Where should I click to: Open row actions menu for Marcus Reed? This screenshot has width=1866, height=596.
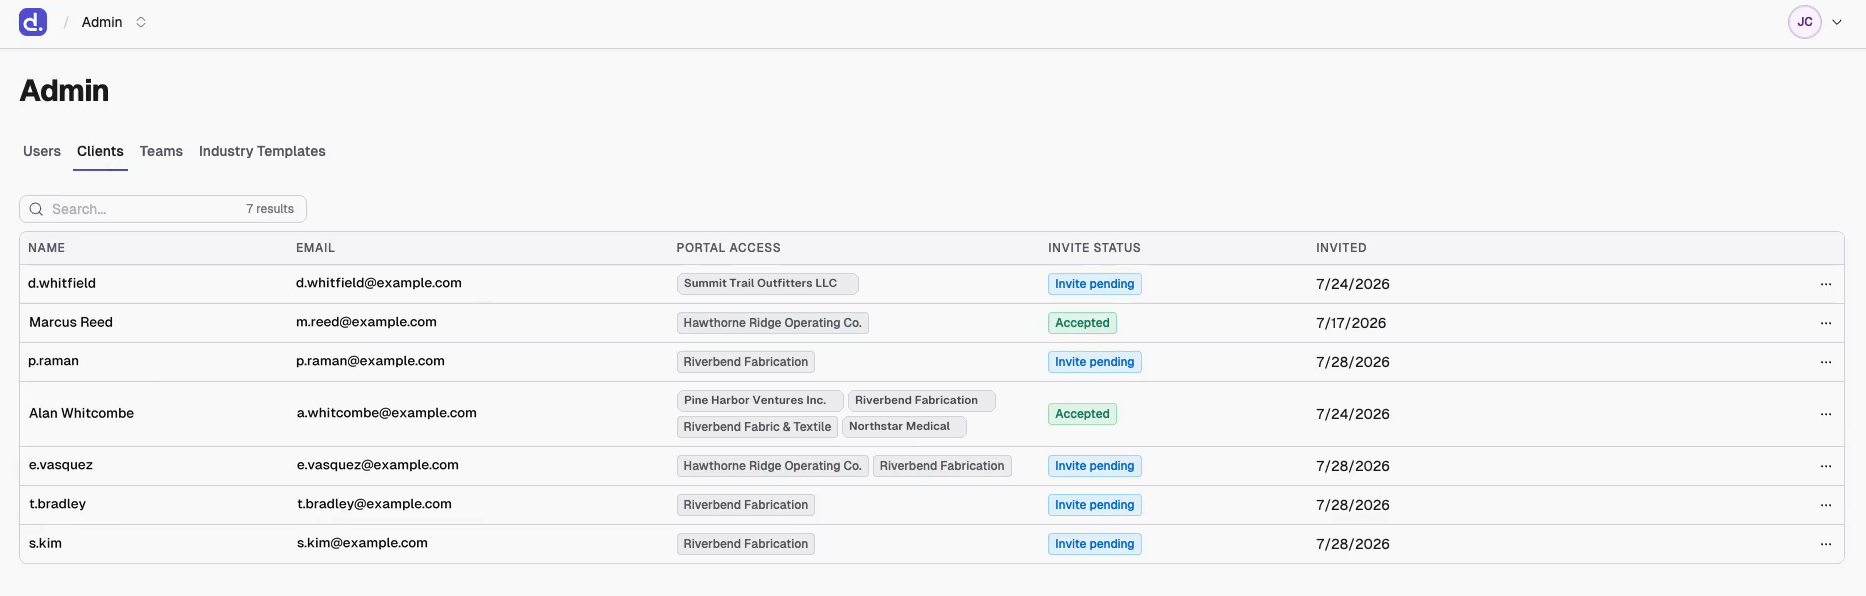click(x=1826, y=323)
